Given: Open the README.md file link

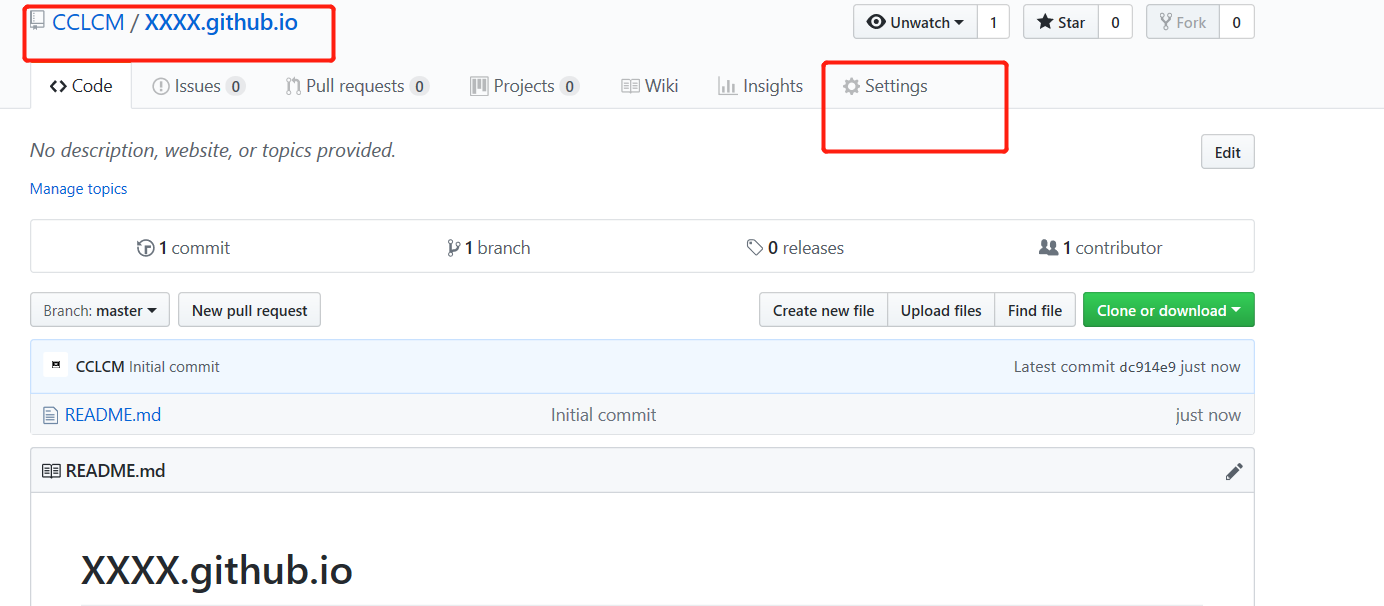Looking at the screenshot, I should [113, 415].
